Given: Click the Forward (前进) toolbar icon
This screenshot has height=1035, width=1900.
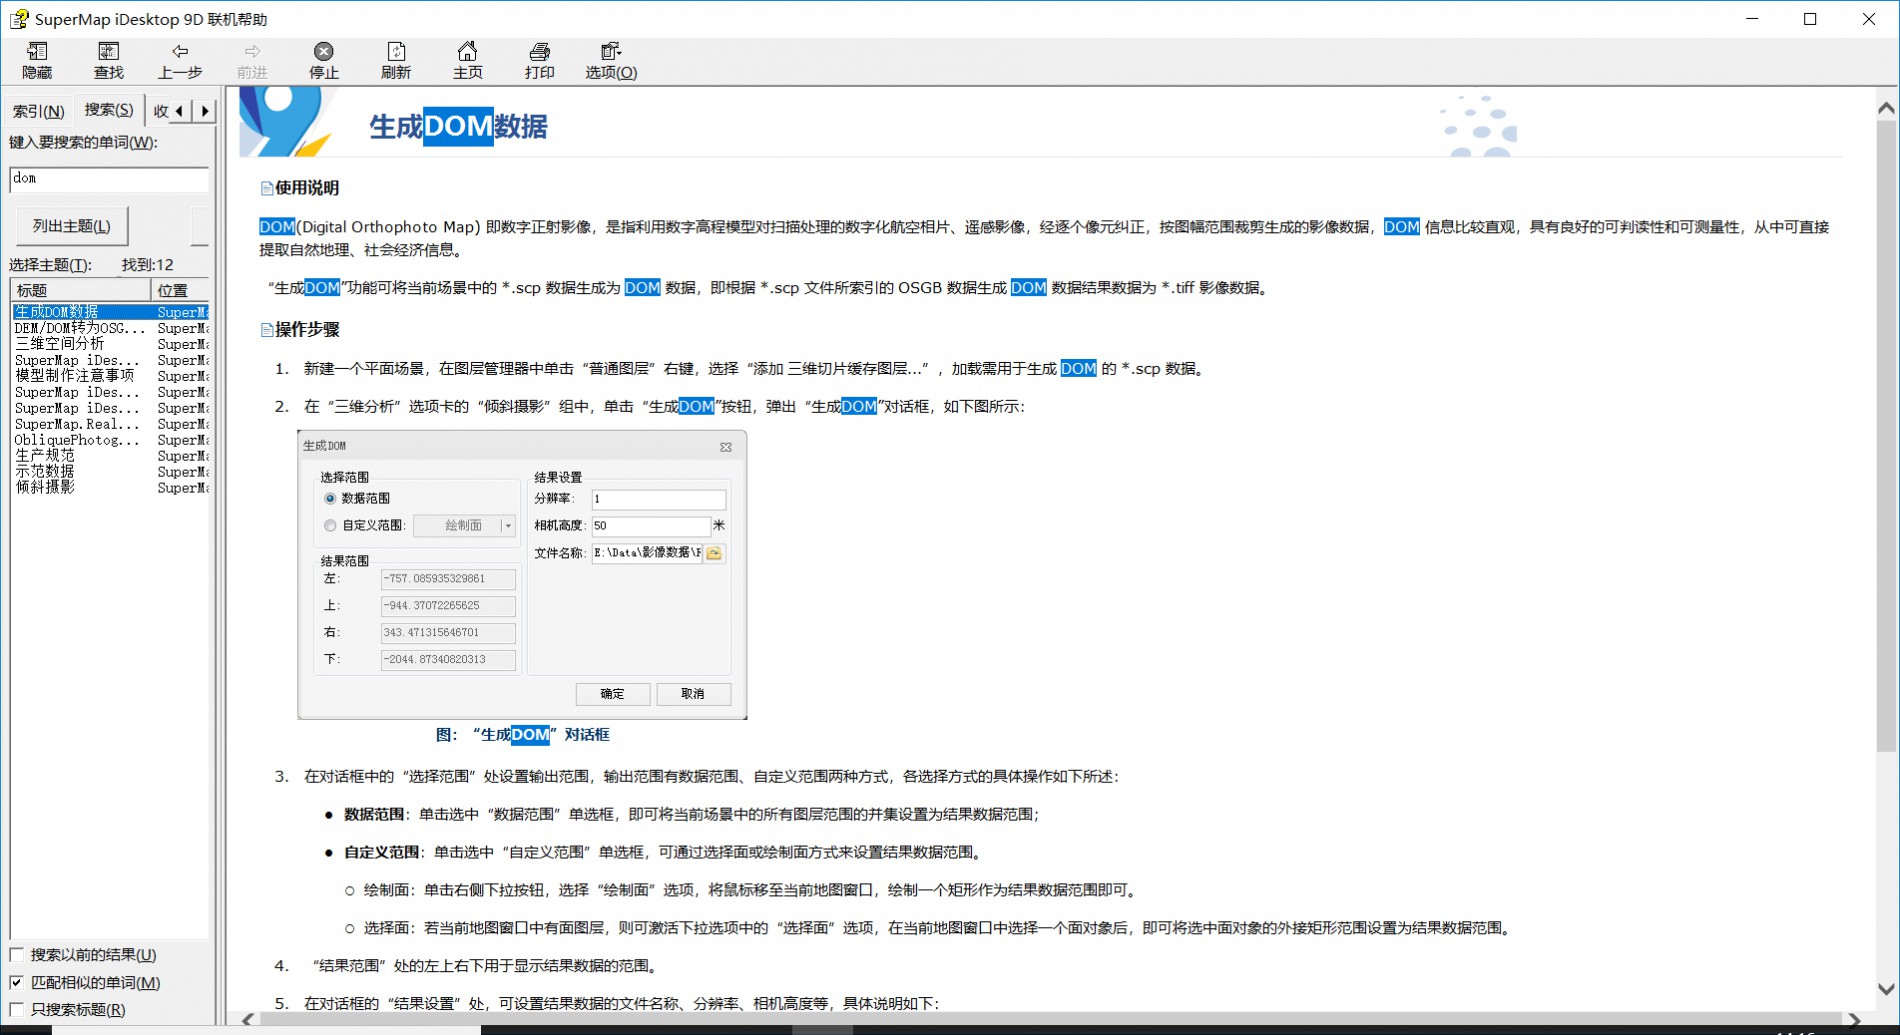Looking at the screenshot, I should pyautogui.click(x=252, y=61).
